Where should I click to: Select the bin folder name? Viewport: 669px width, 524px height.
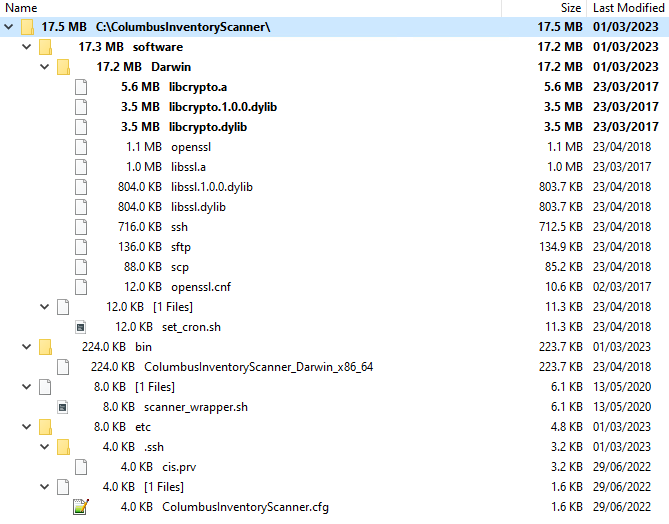[x=143, y=347]
